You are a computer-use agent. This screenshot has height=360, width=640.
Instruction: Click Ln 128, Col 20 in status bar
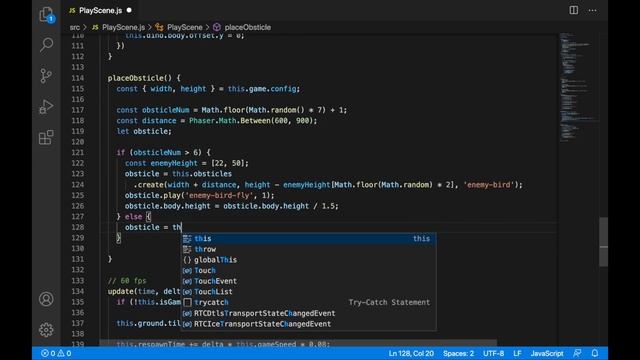[411, 353]
